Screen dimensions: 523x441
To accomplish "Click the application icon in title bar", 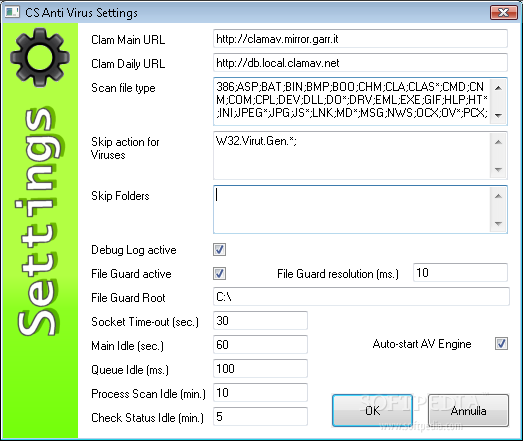I will [12, 12].
